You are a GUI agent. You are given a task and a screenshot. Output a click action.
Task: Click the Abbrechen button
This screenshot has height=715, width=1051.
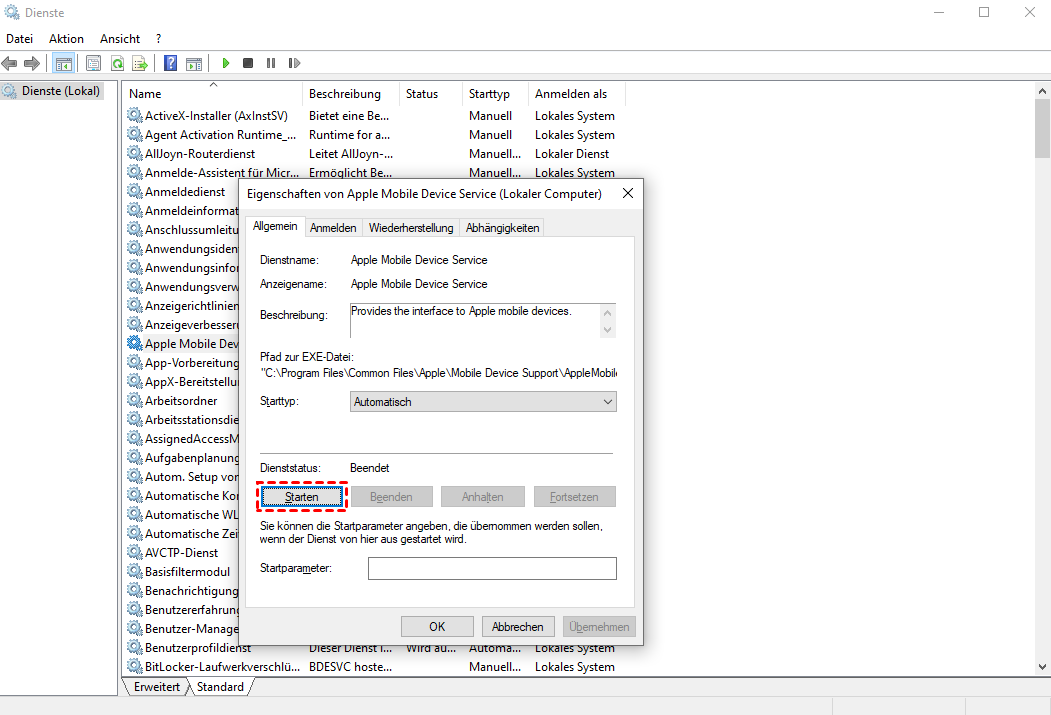518,627
